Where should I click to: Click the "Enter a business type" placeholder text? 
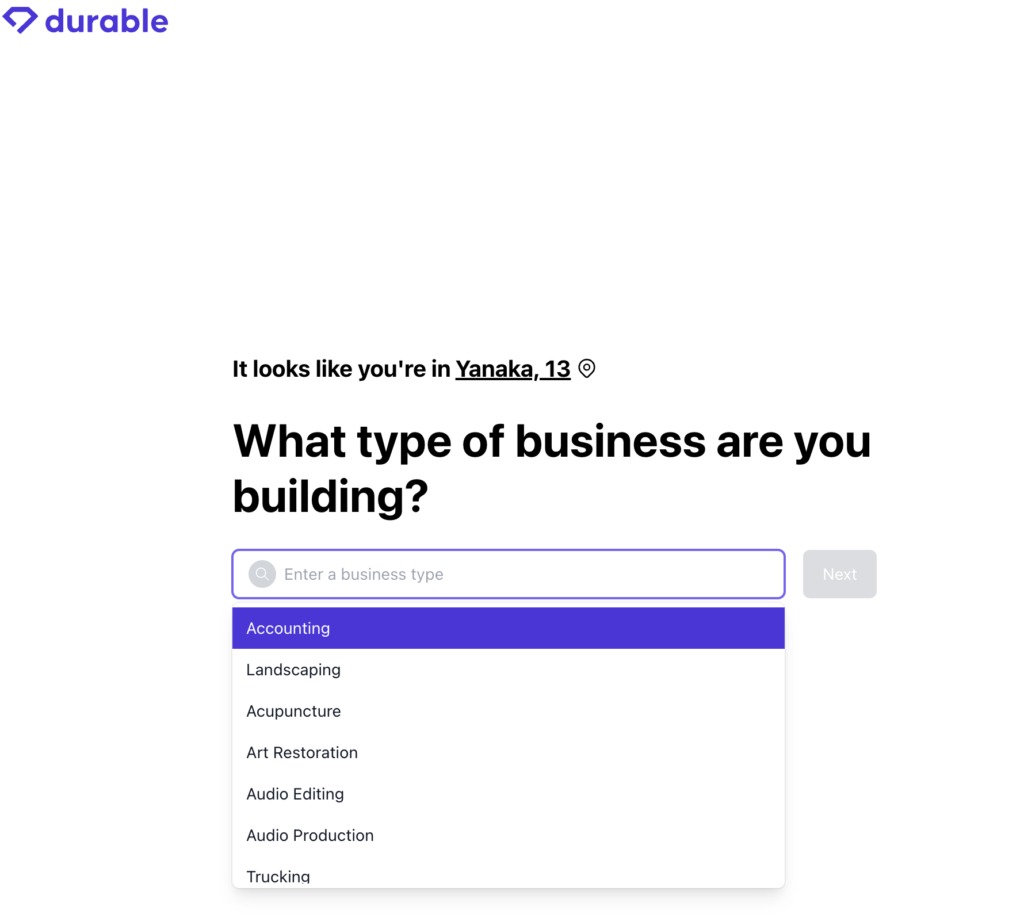coord(364,574)
